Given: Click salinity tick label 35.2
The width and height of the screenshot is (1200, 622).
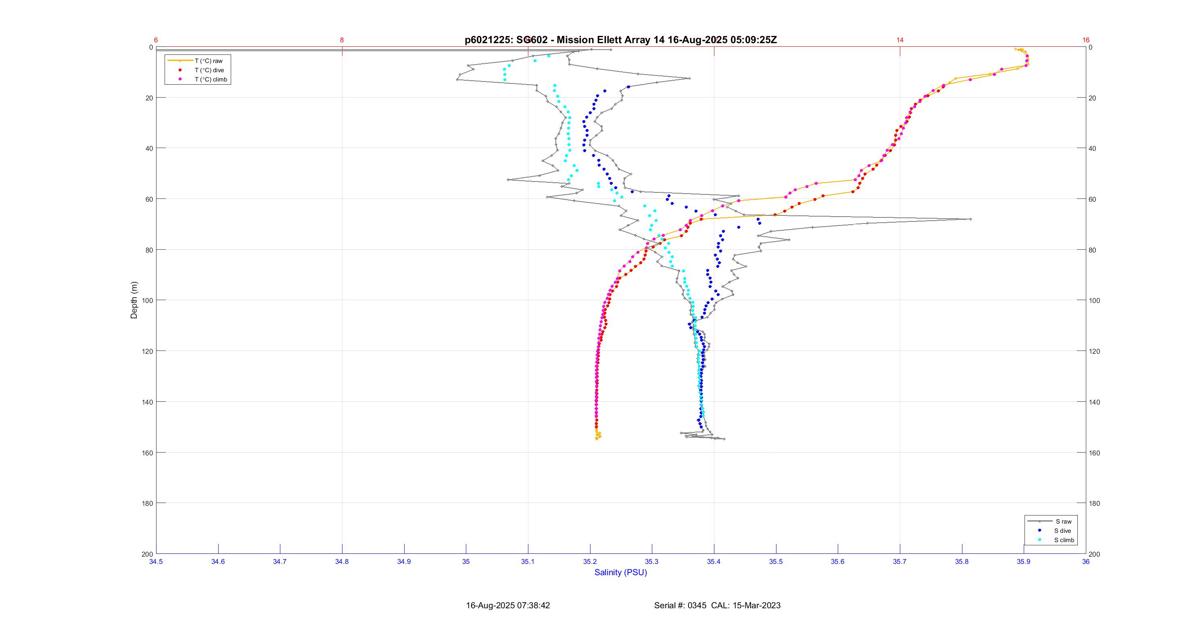Looking at the screenshot, I should [x=589, y=562].
